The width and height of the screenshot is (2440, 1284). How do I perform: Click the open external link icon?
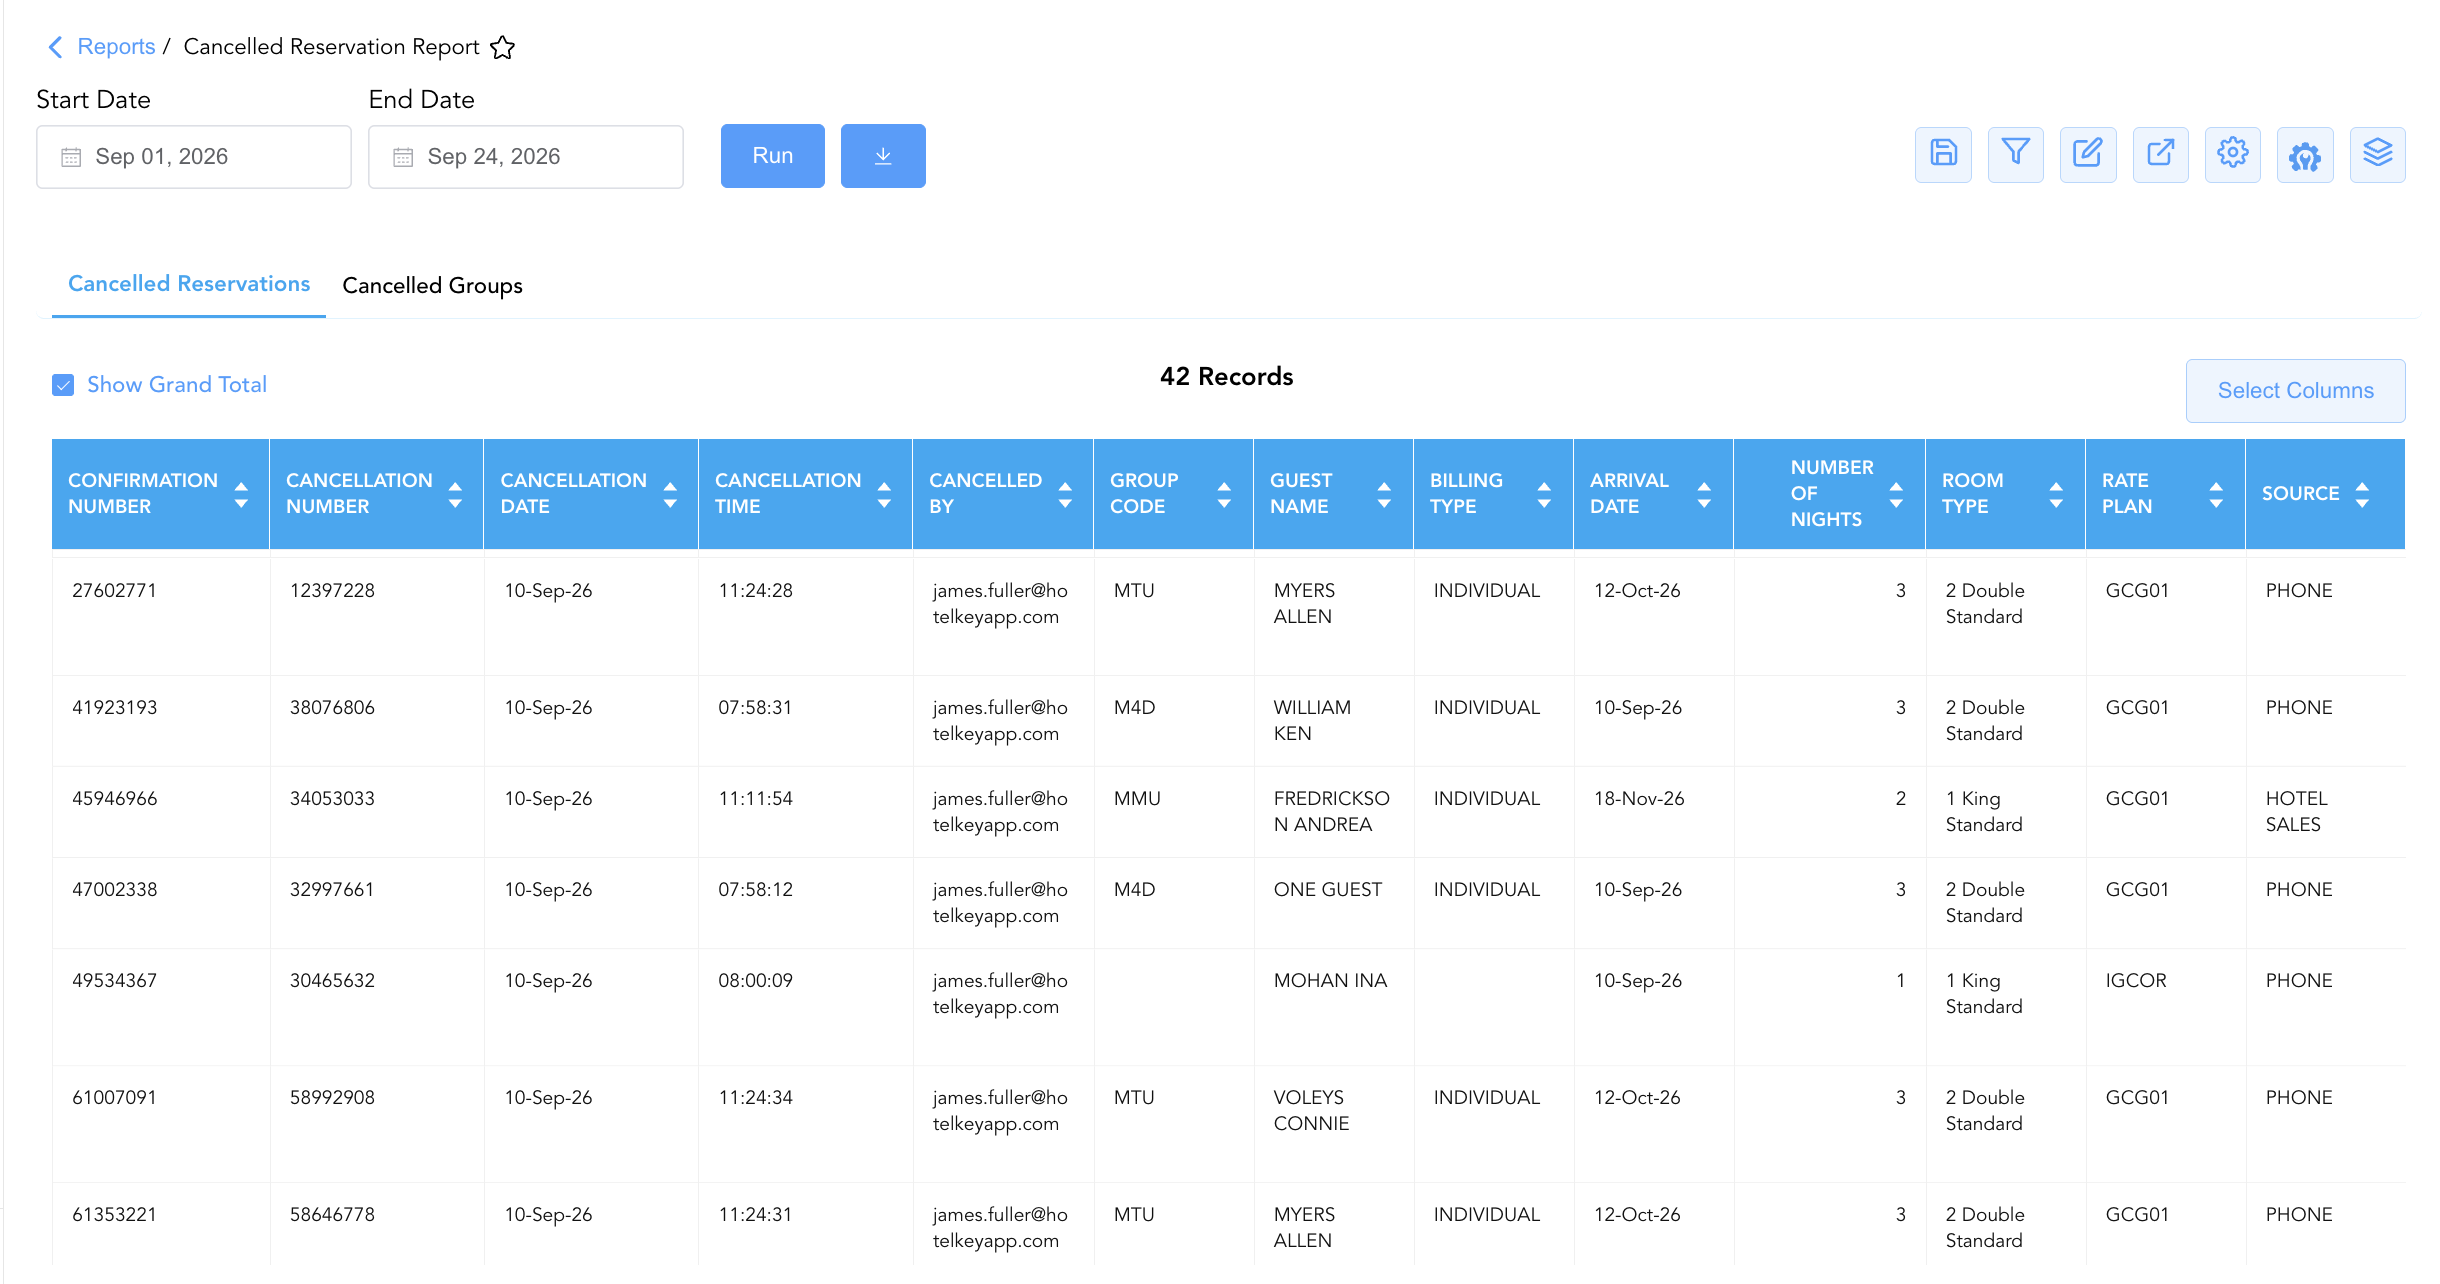(x=2160, y=155)
